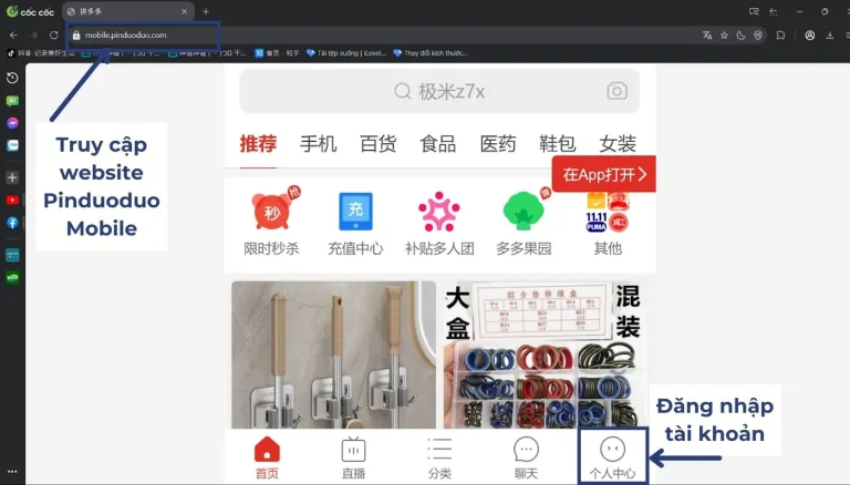Add sidebar app with plus icon
This screenshot has height=485, width=850.
tap(12, 178)
